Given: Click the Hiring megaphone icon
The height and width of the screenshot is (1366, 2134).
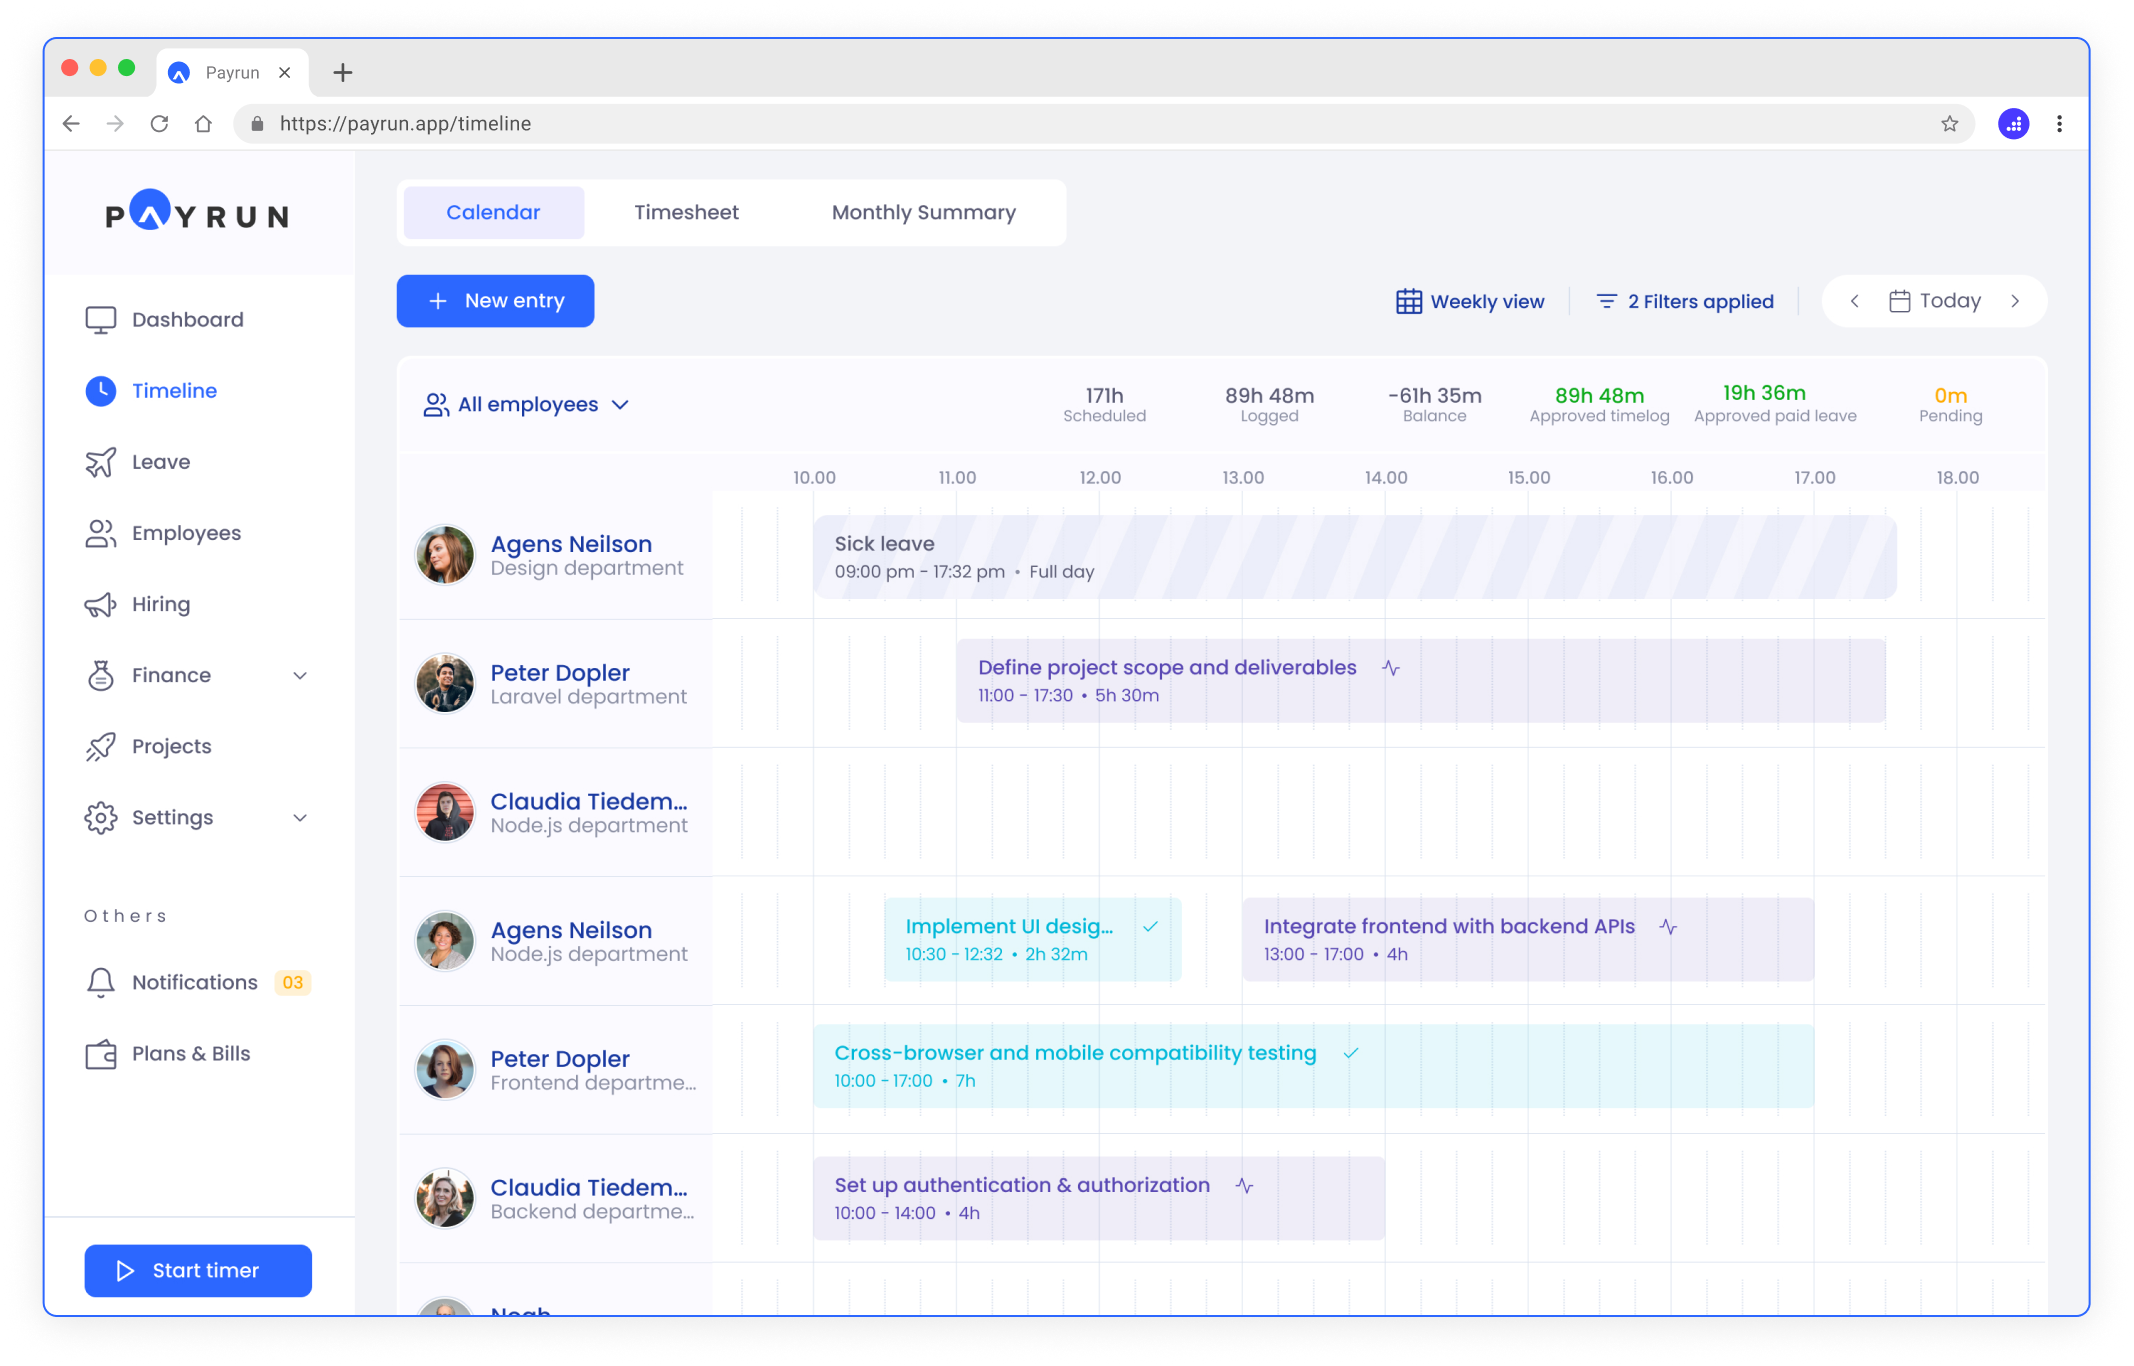Looking at the screenshot, I should 100,604.
